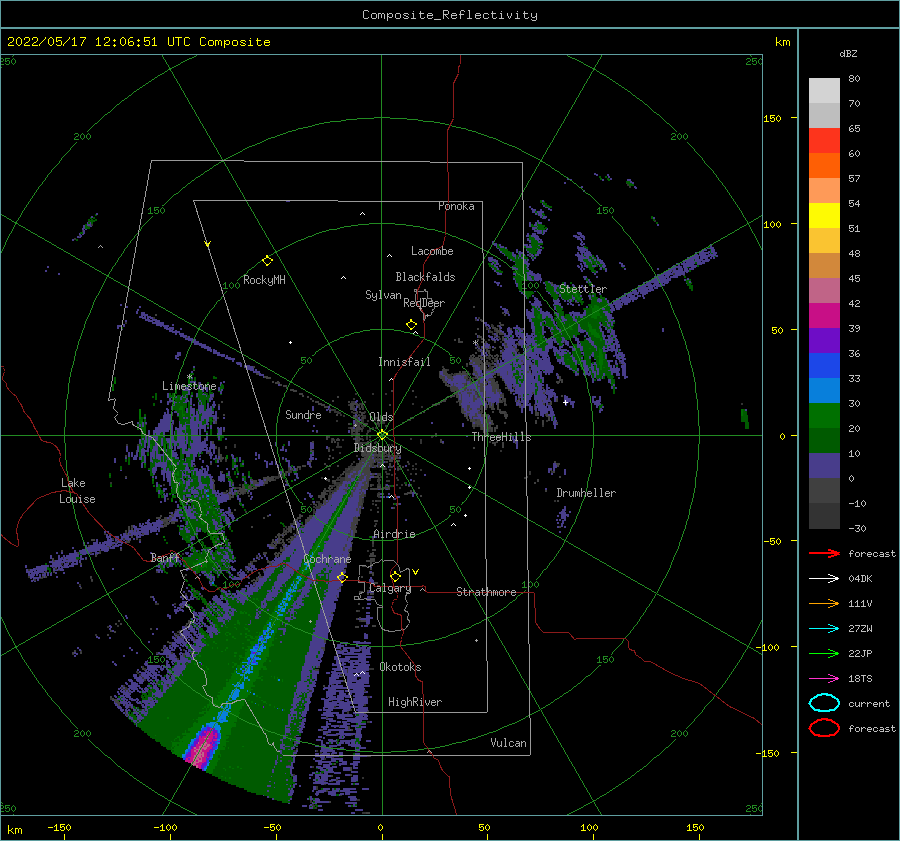The height and width of the screenshot is (841, 900).
Task: Click the purple 0-10 dBZ swatch
Action: [824, 466]
